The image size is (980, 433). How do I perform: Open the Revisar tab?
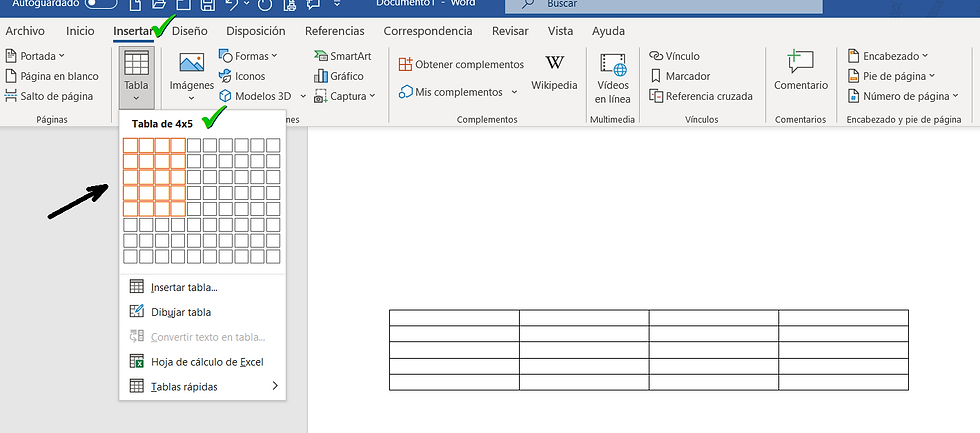[510, 31]
